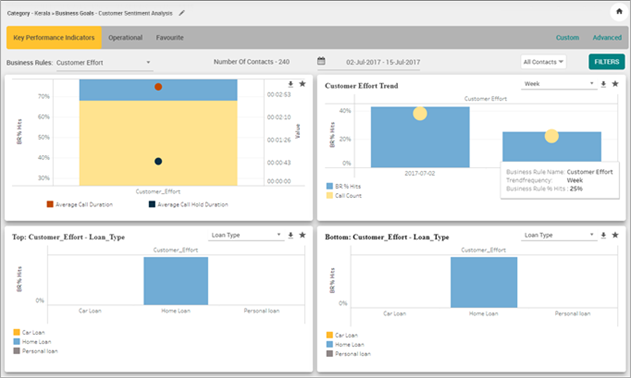Click the Advanced link

coord(607,38)
